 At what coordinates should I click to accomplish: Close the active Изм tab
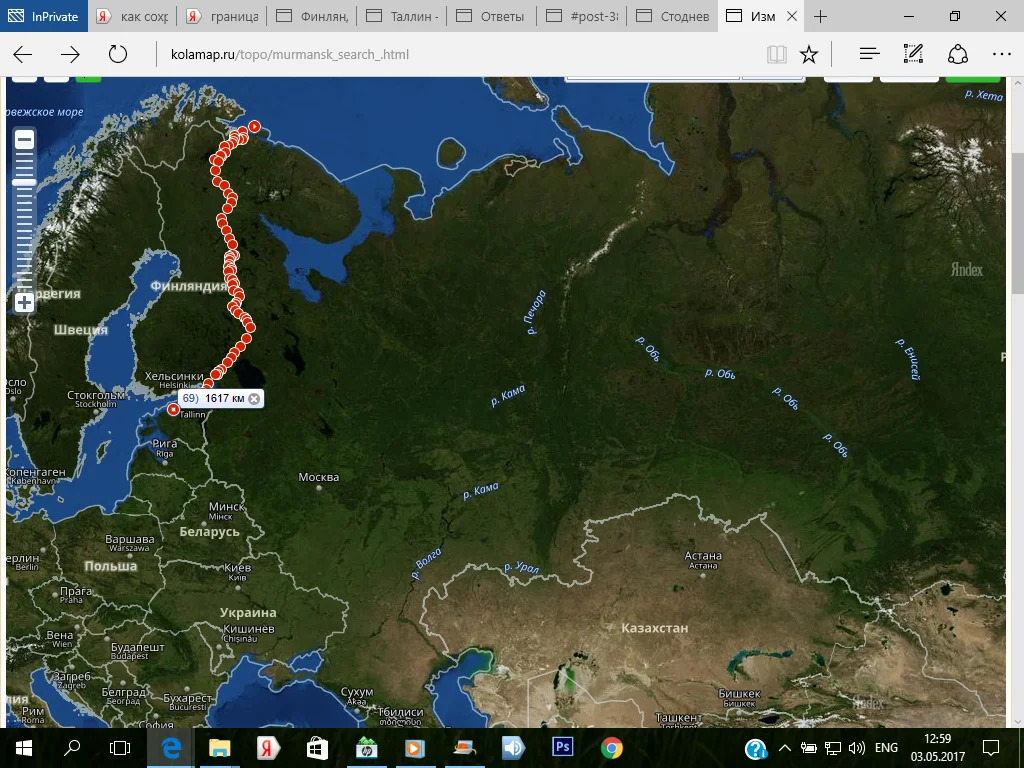[x=792, y=16]
